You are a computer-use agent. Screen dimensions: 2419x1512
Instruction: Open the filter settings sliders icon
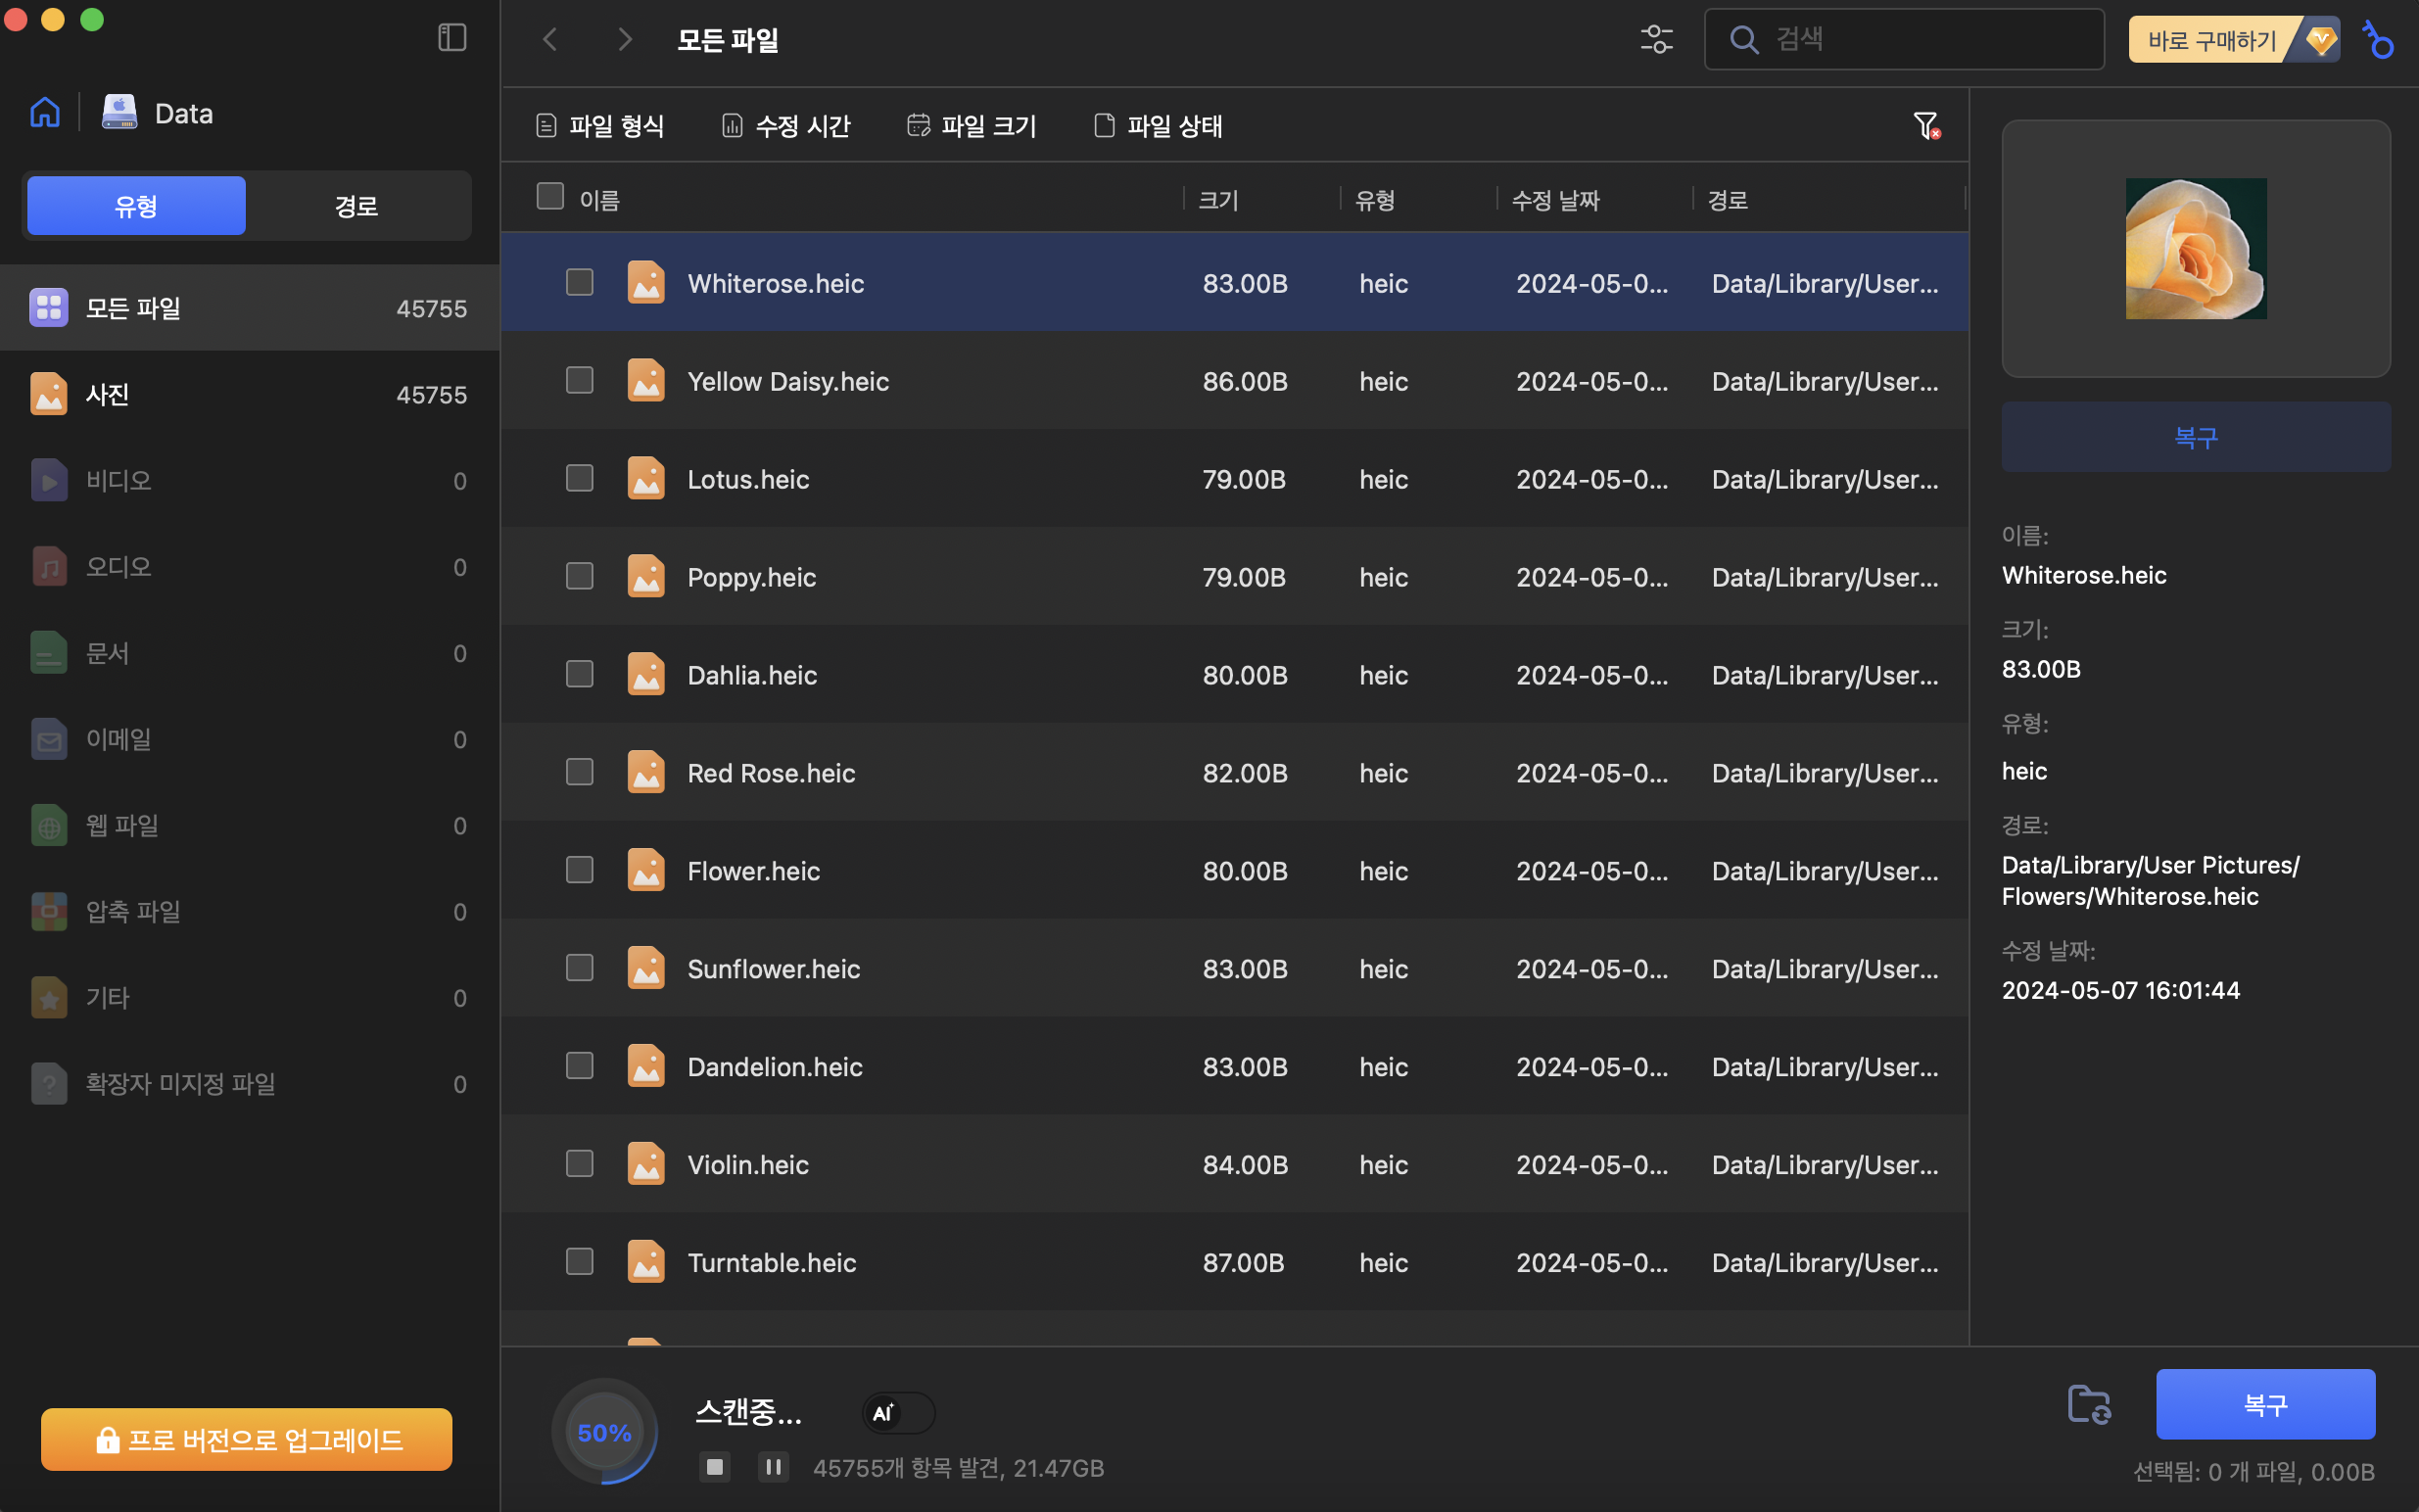pos(1656,39)
